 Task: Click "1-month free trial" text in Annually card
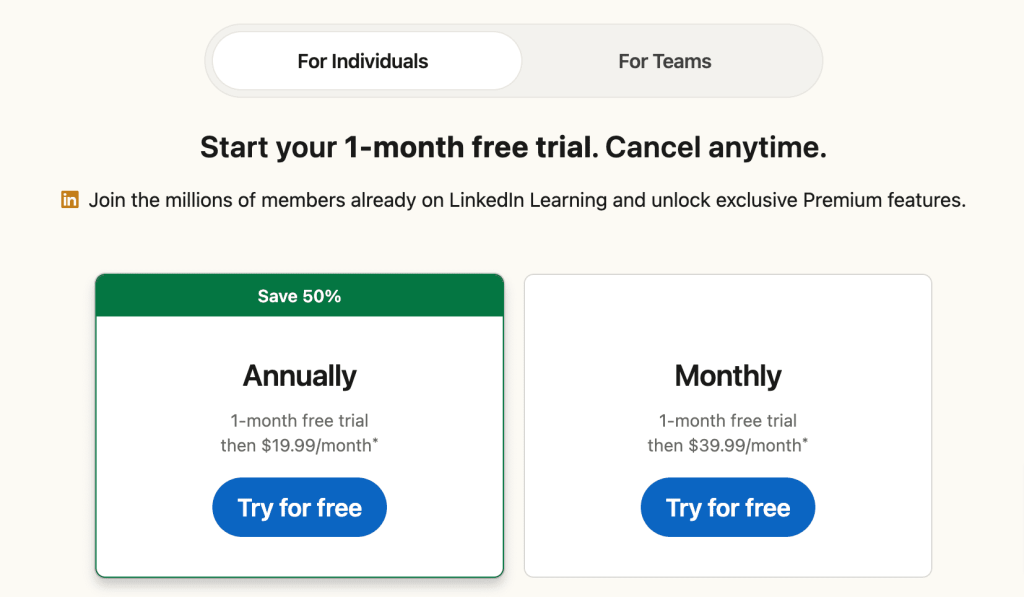pyautogui.click(x=299, y=421)
